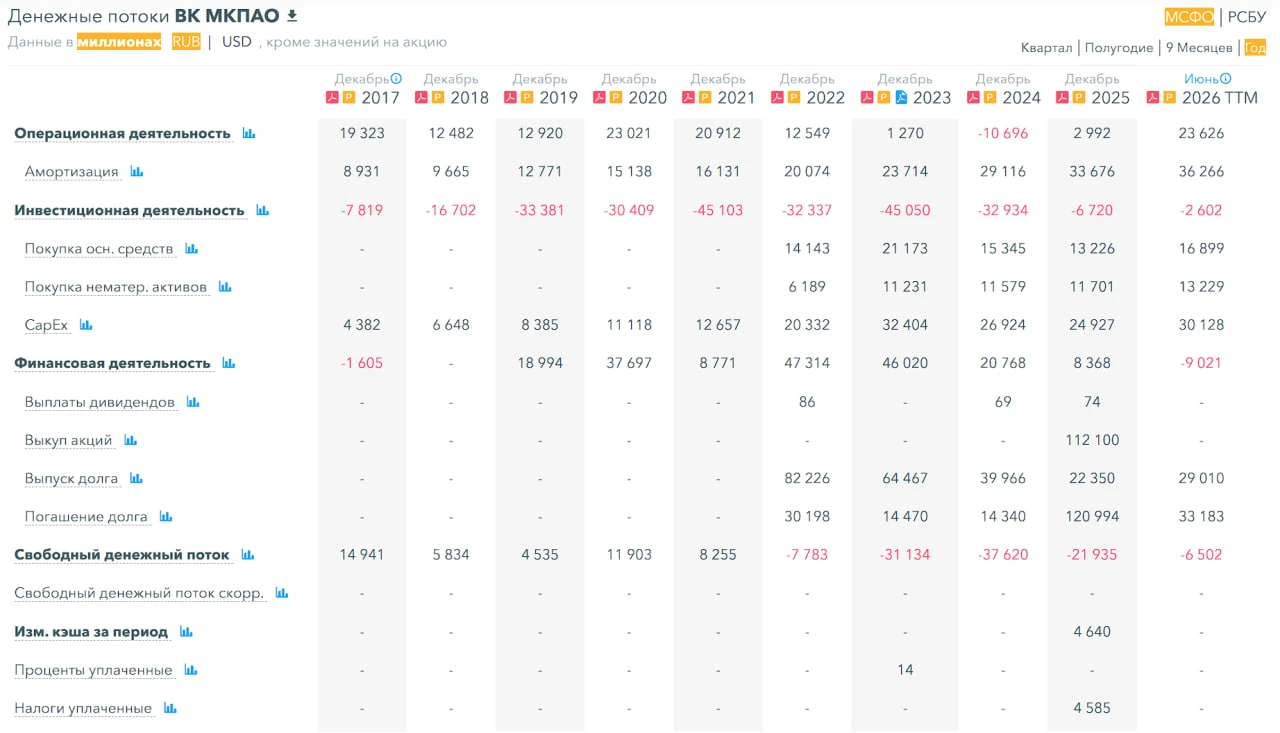Screen dimensions: 1280x733
Task: Open chart for Финансовая деятельность row
Action: 229,363
